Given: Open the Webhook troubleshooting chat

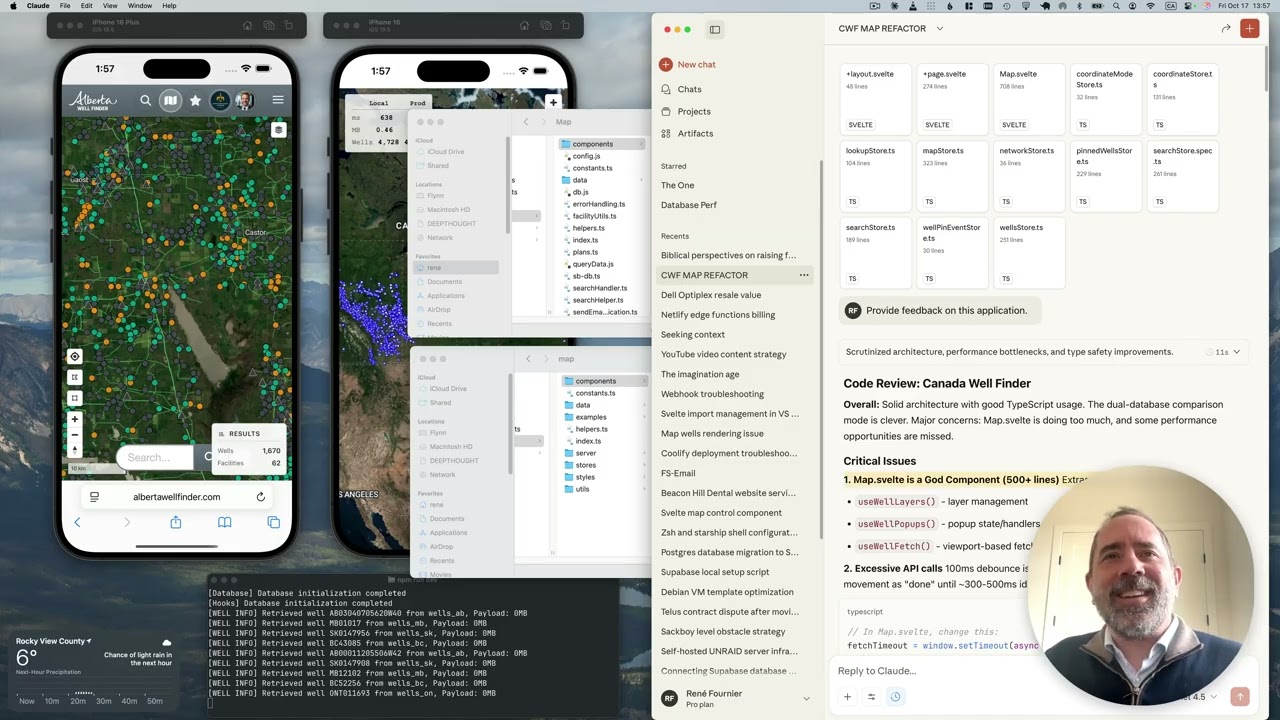Looking at the screenshot, I should 712,394.
